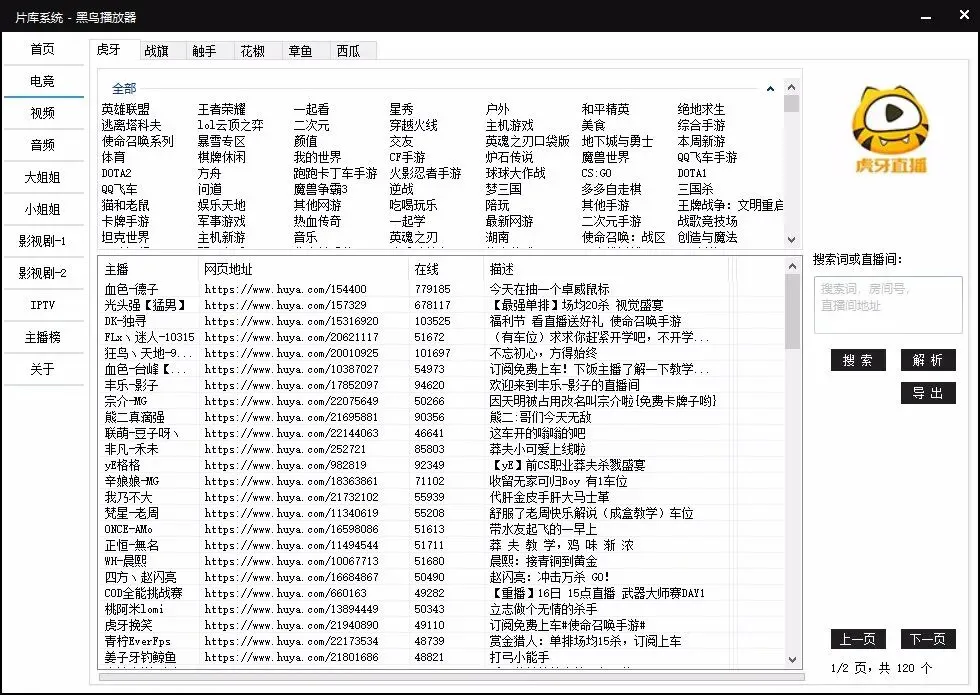This screenshot has height=695, width=980.
Task: Select the 血色-德子 streamer row
Action: point(441,289)
